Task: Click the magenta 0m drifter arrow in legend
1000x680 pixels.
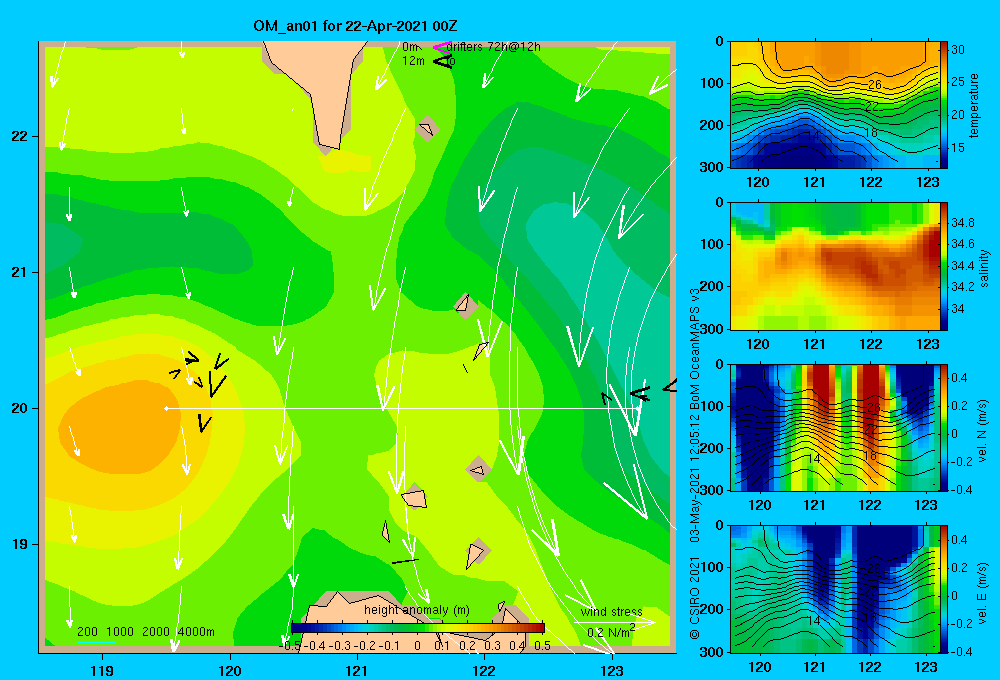Action: (x=441, y=47)
